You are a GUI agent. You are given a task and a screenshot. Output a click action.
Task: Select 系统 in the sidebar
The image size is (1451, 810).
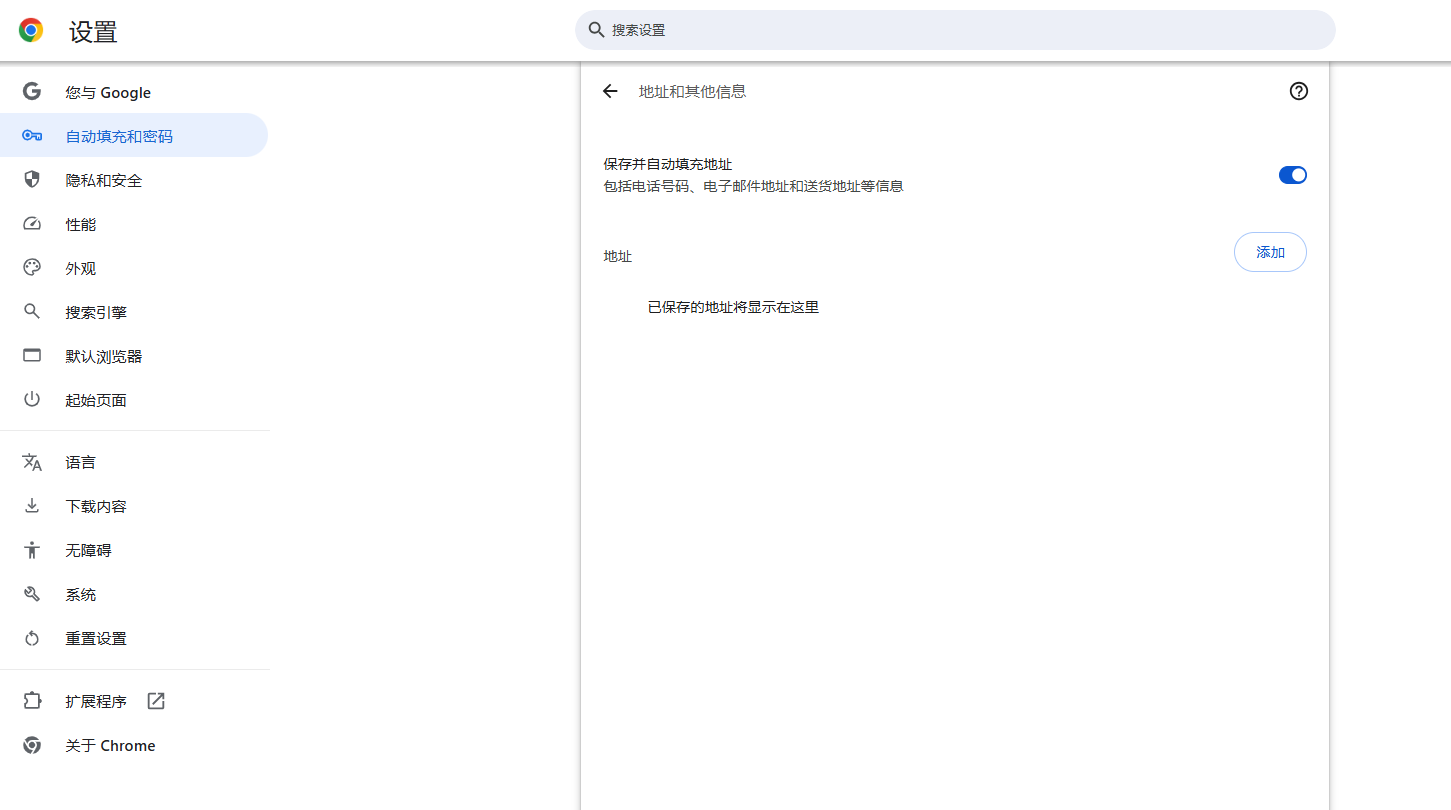pyautogui.click(x=135, y=594)
